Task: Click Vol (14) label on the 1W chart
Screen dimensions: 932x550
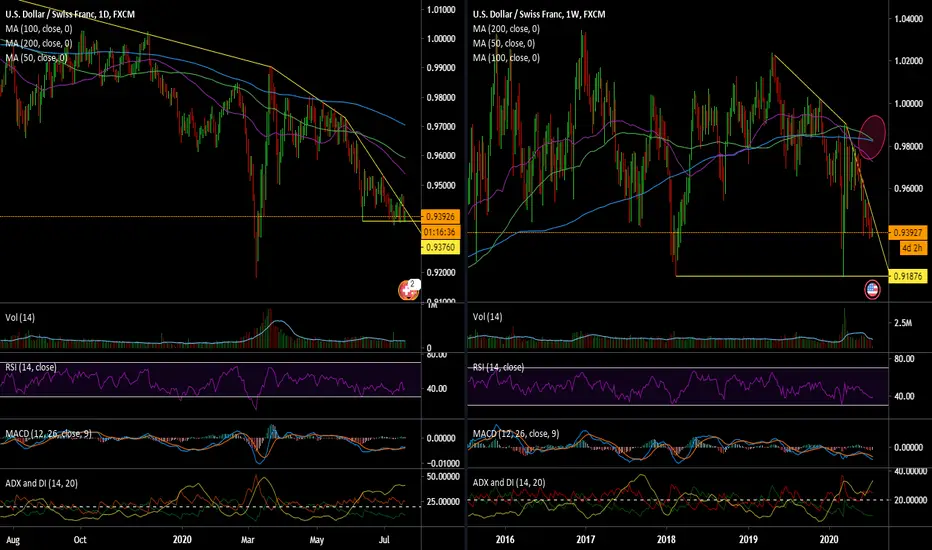Action: click(487, 317)
